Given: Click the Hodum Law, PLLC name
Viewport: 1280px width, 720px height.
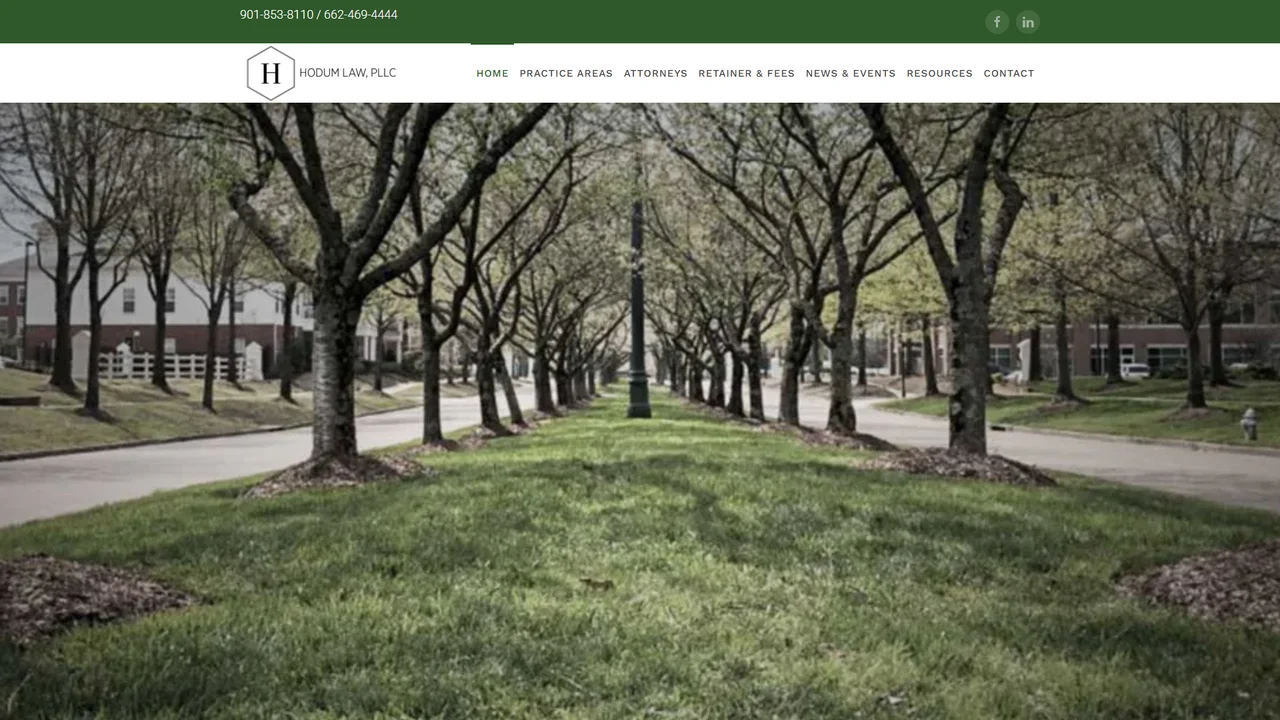Looking at the screenshot, I should (x=348, y=73).
